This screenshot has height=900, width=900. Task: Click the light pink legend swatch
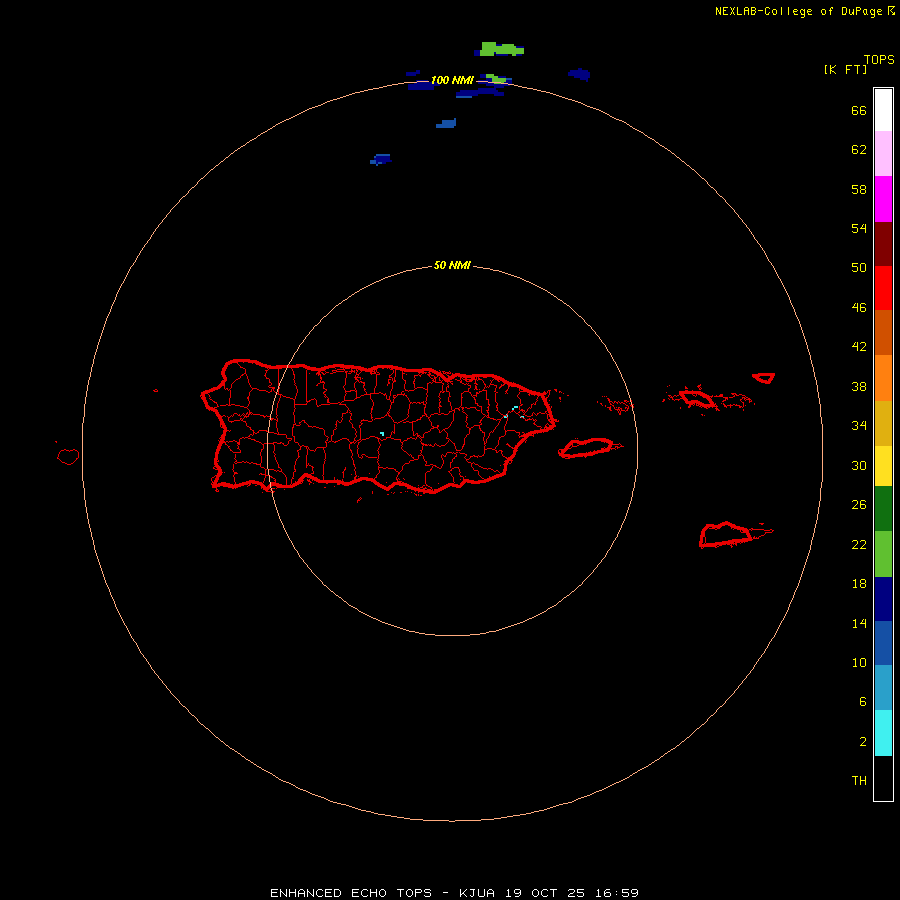pos(883,154)
